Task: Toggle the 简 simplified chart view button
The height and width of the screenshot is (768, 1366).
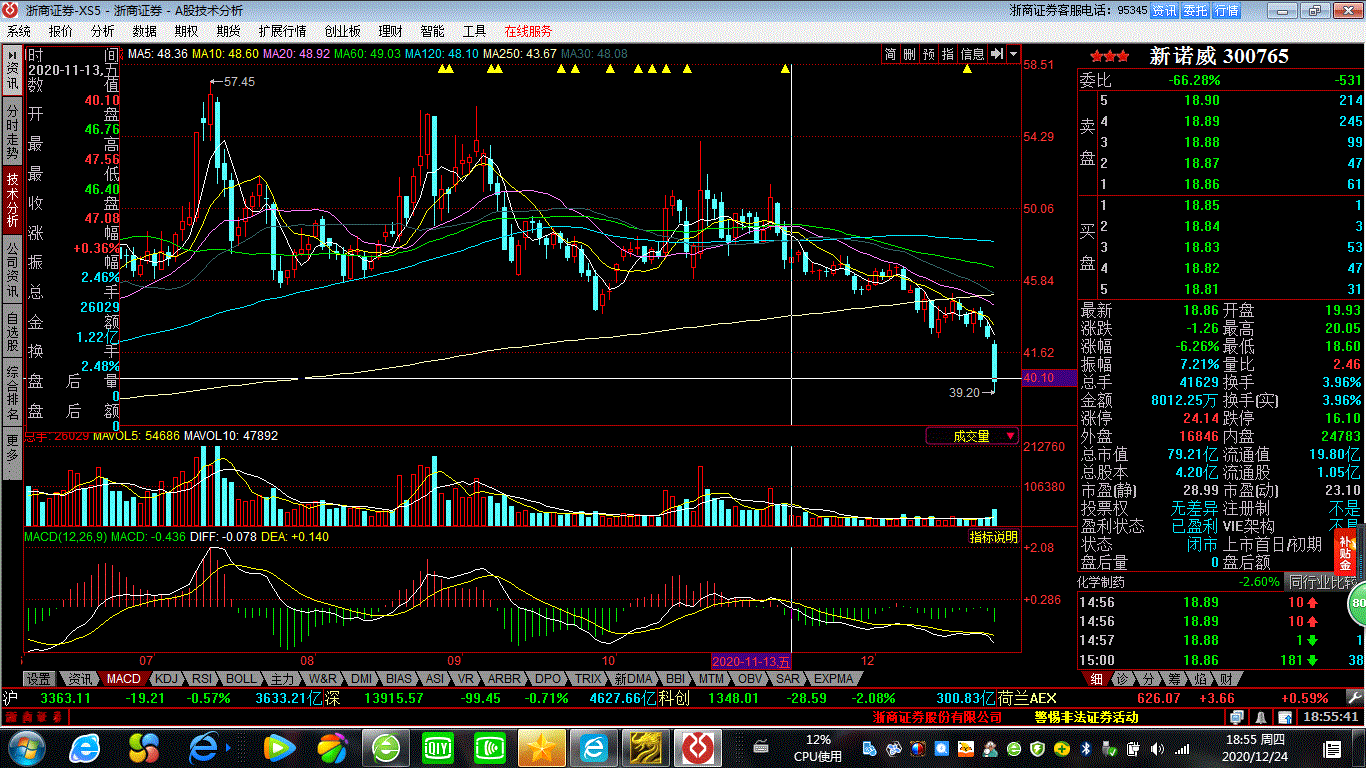Action: [890, 54]
